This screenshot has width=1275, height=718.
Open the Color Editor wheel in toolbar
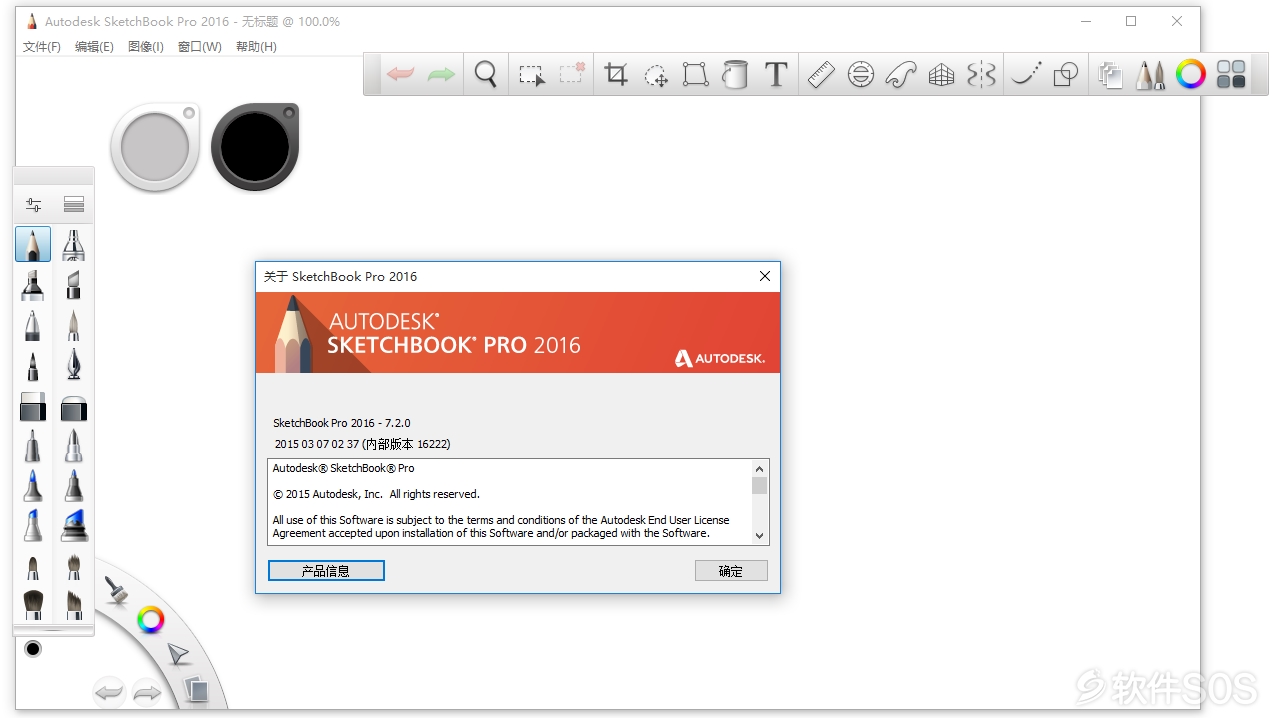(1190, 75)
